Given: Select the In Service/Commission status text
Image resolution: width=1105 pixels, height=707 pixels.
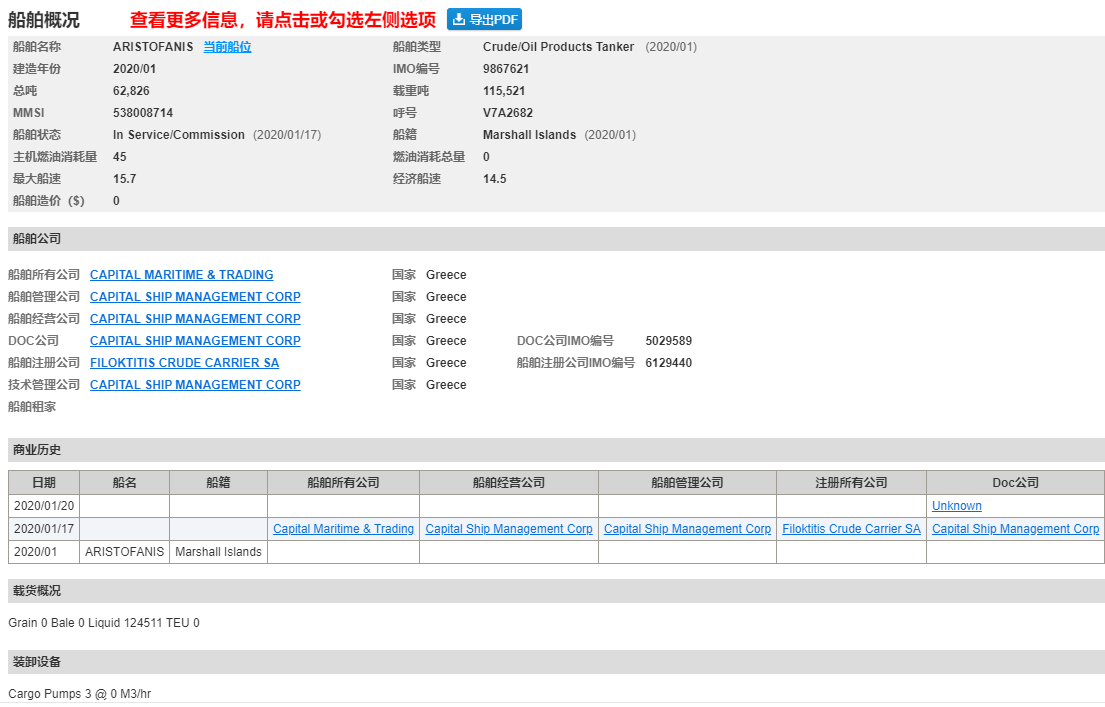Looking at the screenshot, I should click(179, 135).
